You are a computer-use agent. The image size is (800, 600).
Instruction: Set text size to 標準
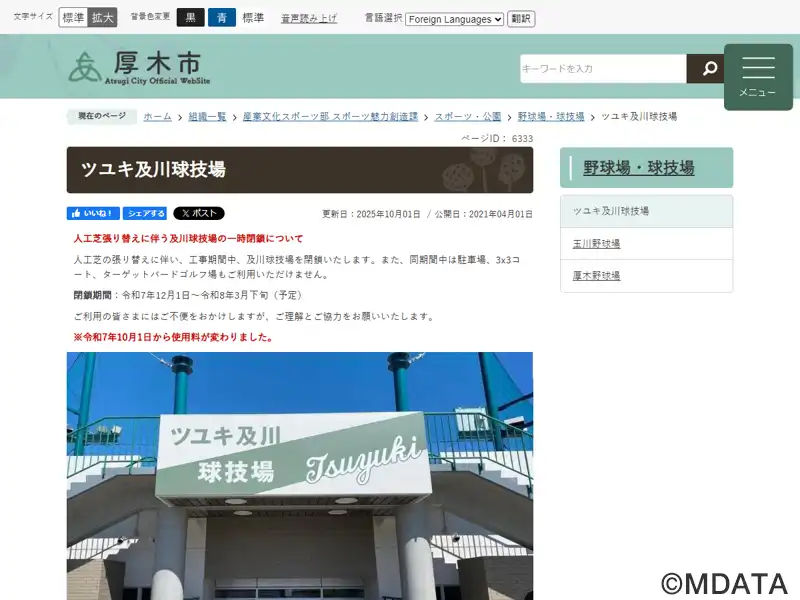click(73, 18)
